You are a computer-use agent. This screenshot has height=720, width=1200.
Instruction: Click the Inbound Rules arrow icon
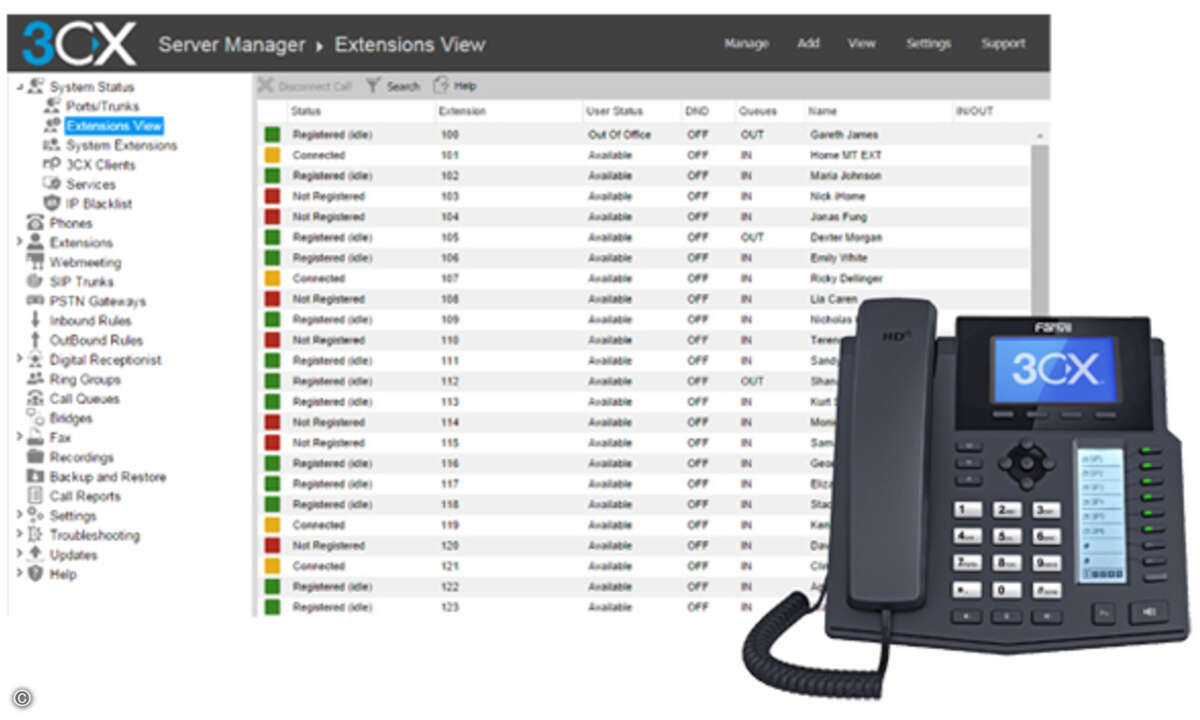click(36, 321)
